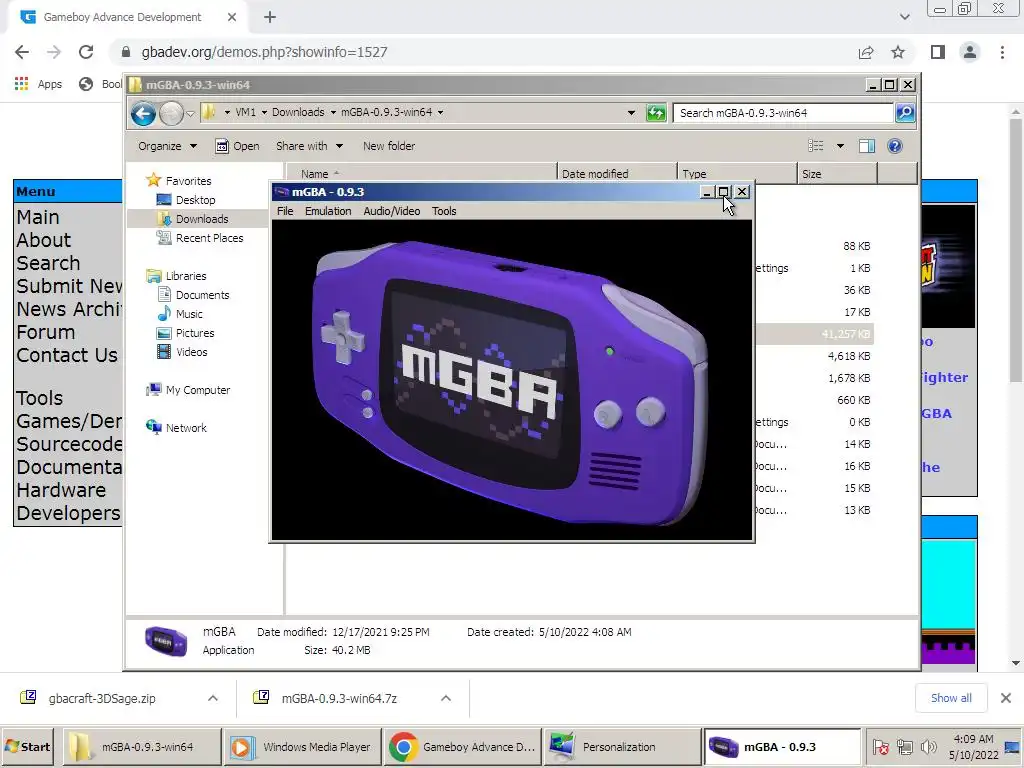Click Chrome share page icon
1024x768 pixels.
click(x=866, y=52)
